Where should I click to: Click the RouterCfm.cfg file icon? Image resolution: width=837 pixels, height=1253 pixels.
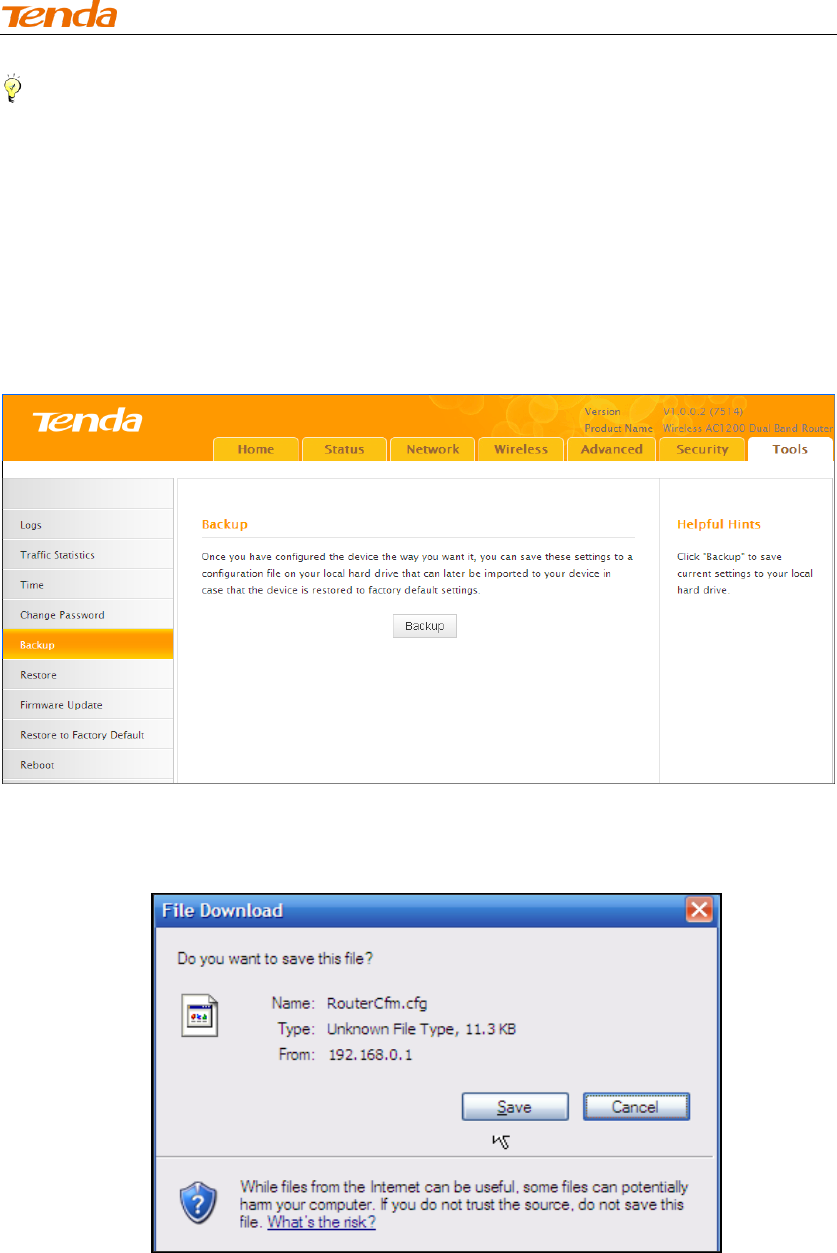click(x=199, y=1017)
